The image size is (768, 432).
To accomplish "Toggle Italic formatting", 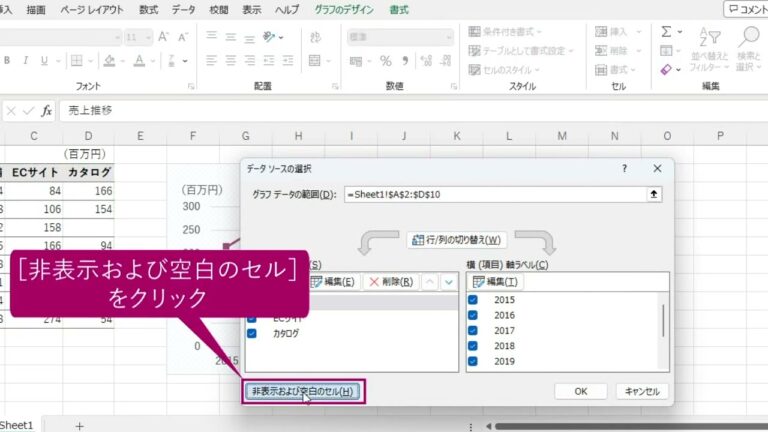I will [x=25, y=60].
